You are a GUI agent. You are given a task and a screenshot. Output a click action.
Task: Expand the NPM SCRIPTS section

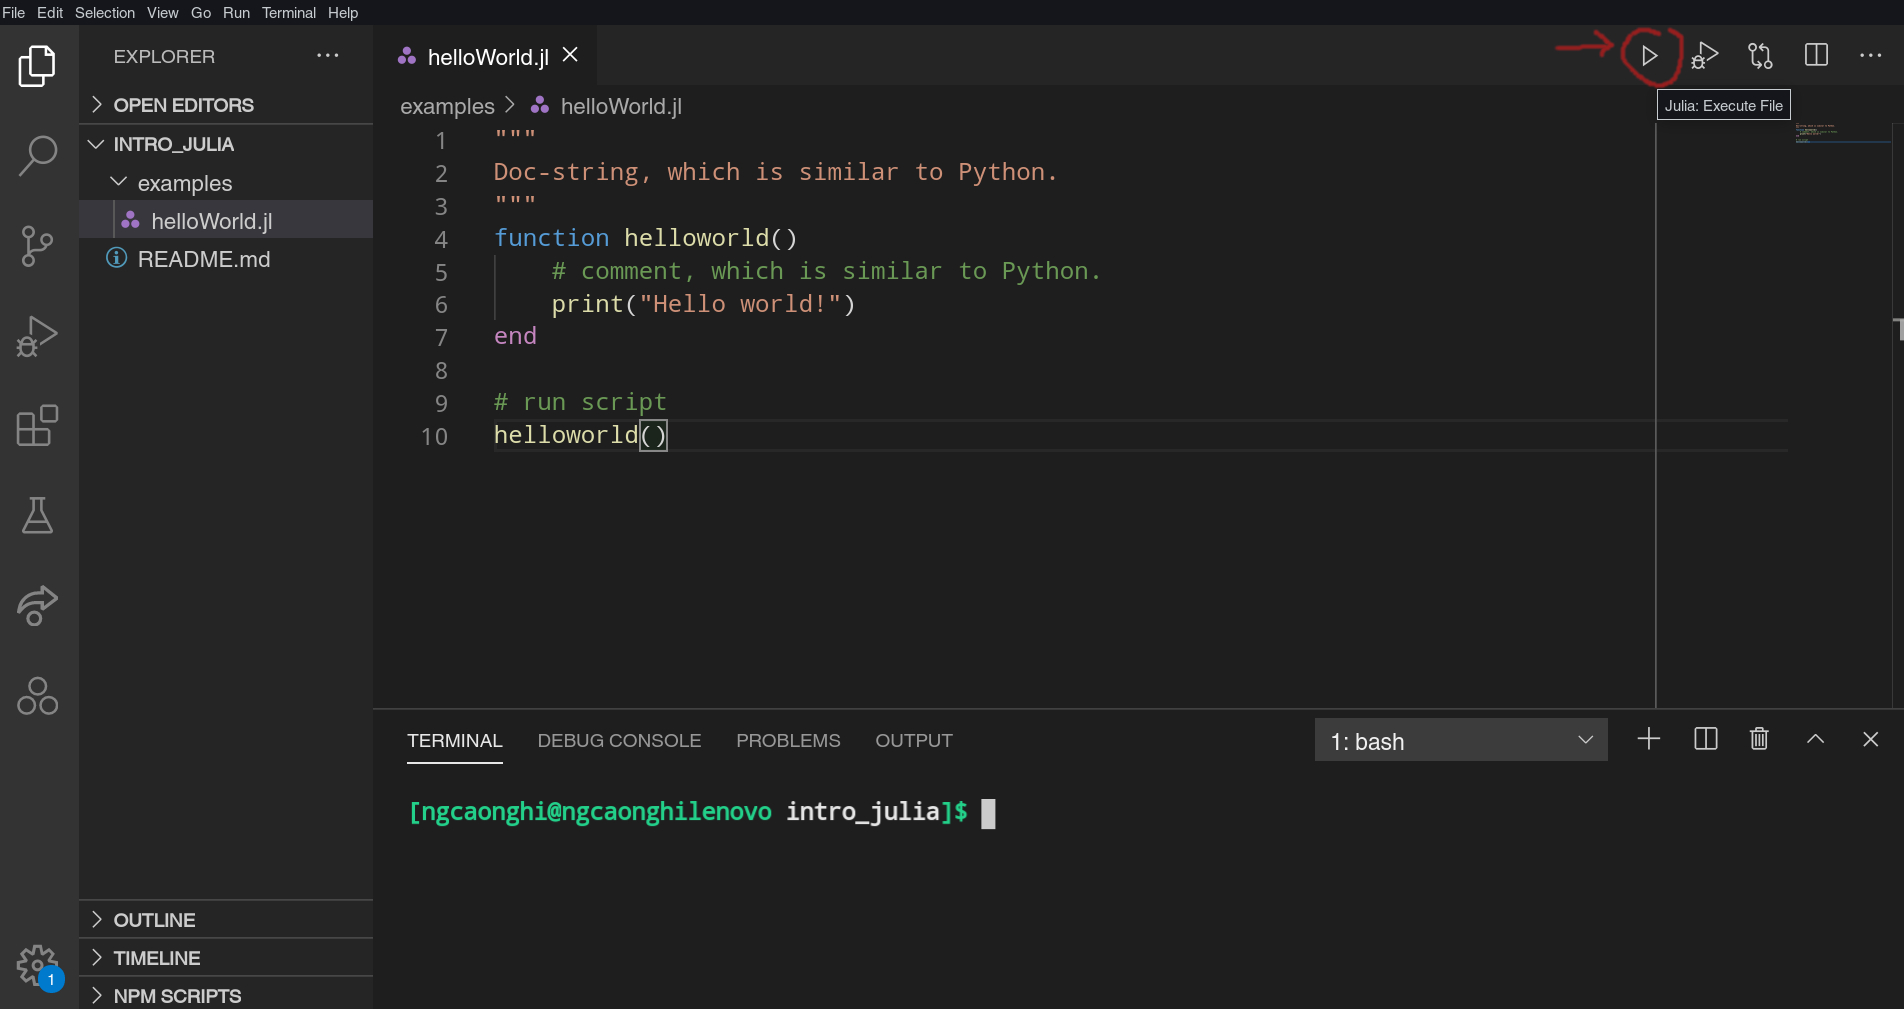tap(226, 996)
